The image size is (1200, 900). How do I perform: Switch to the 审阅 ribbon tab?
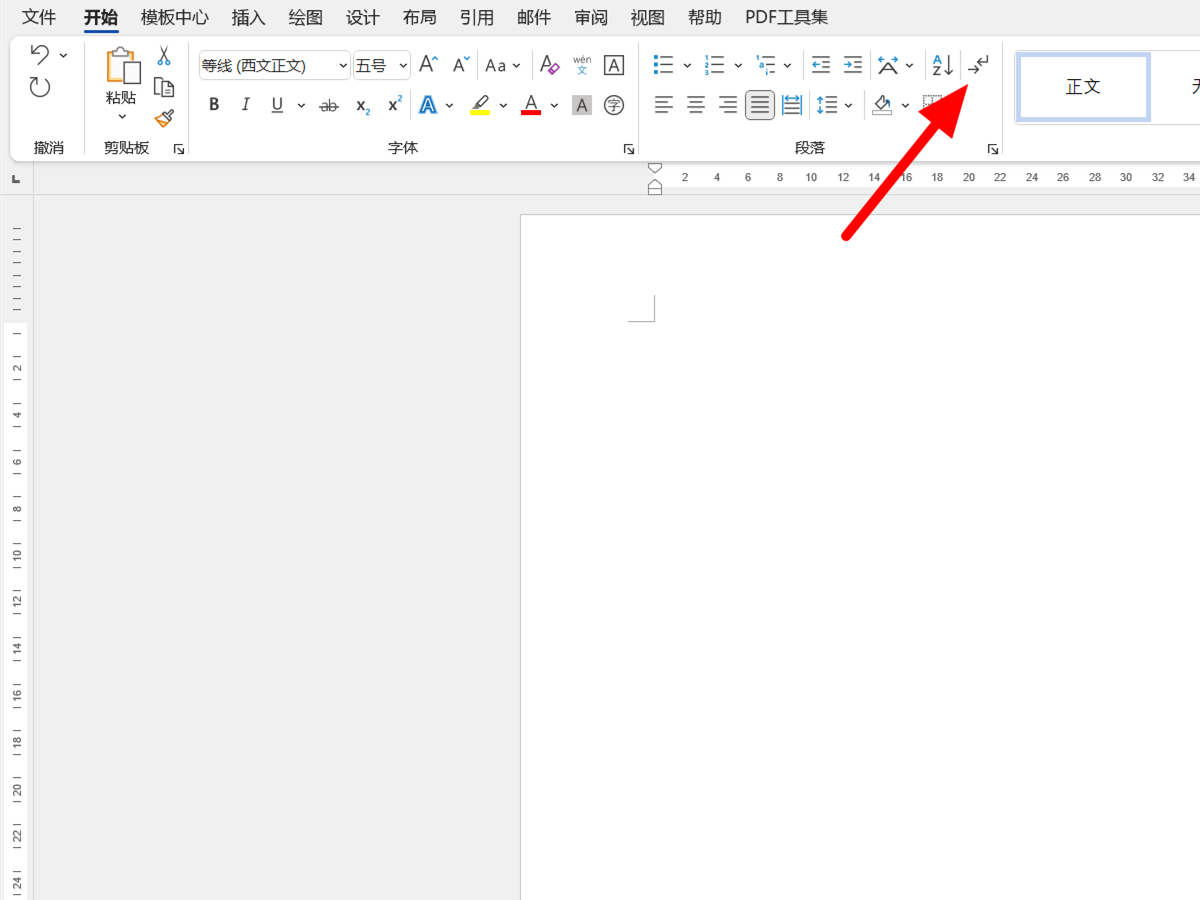(591, 17)
